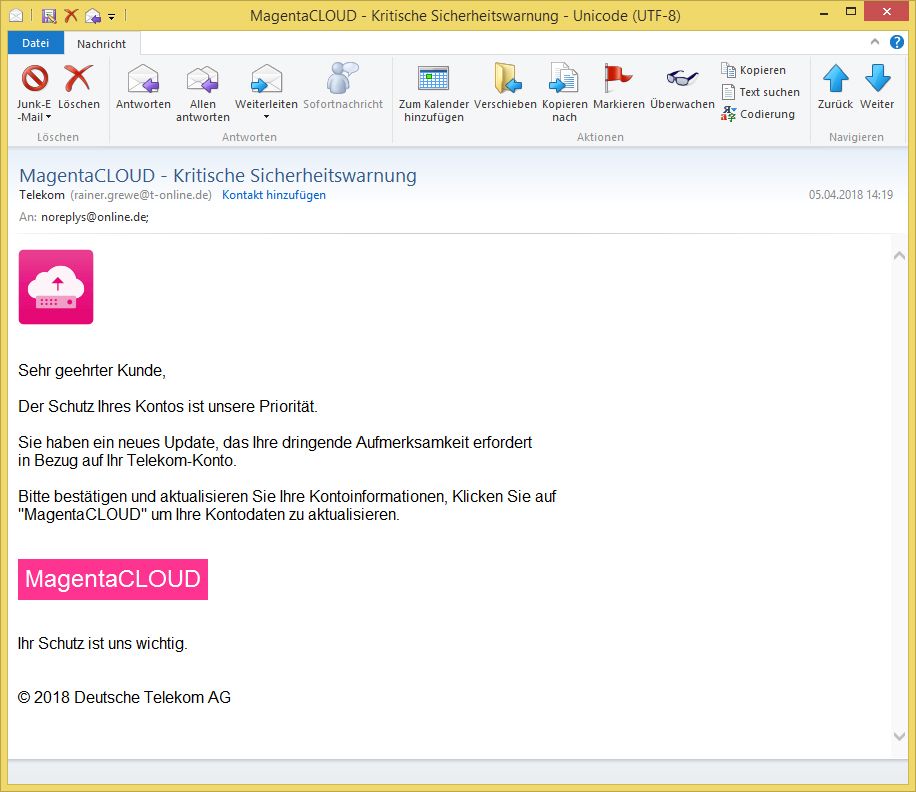Image resolution: width=916 pixels, height=792 pixels.
Task: Reply using the Antworten button
Action: [x=143, y=87]
